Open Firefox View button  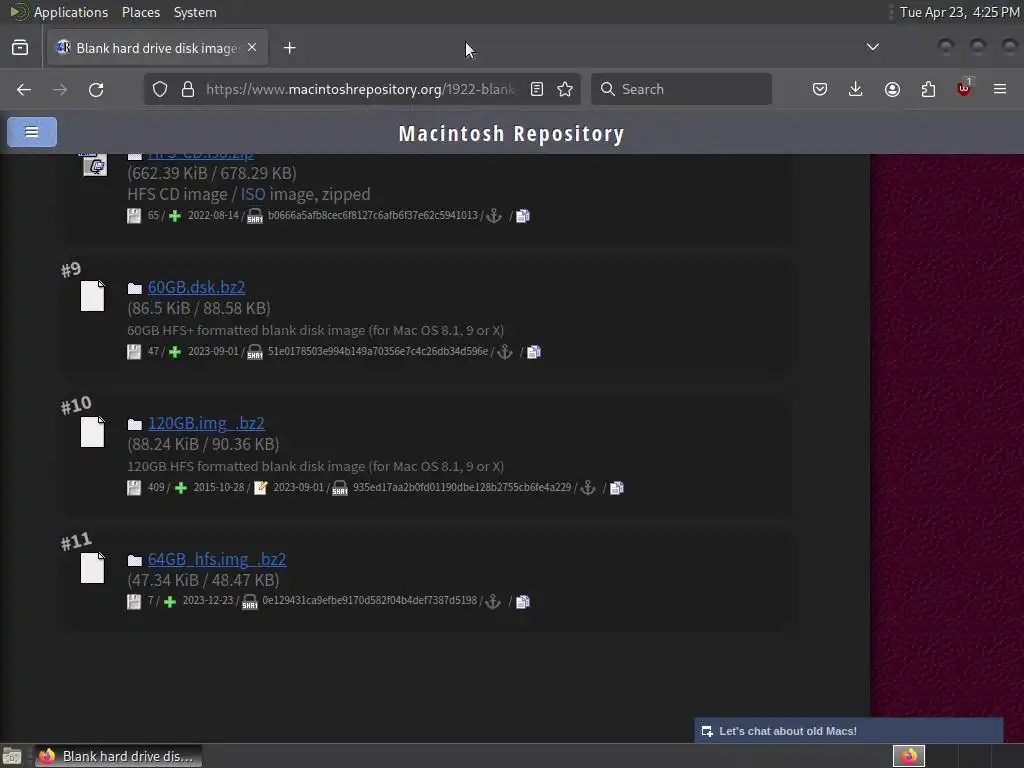tap(20, 48)
